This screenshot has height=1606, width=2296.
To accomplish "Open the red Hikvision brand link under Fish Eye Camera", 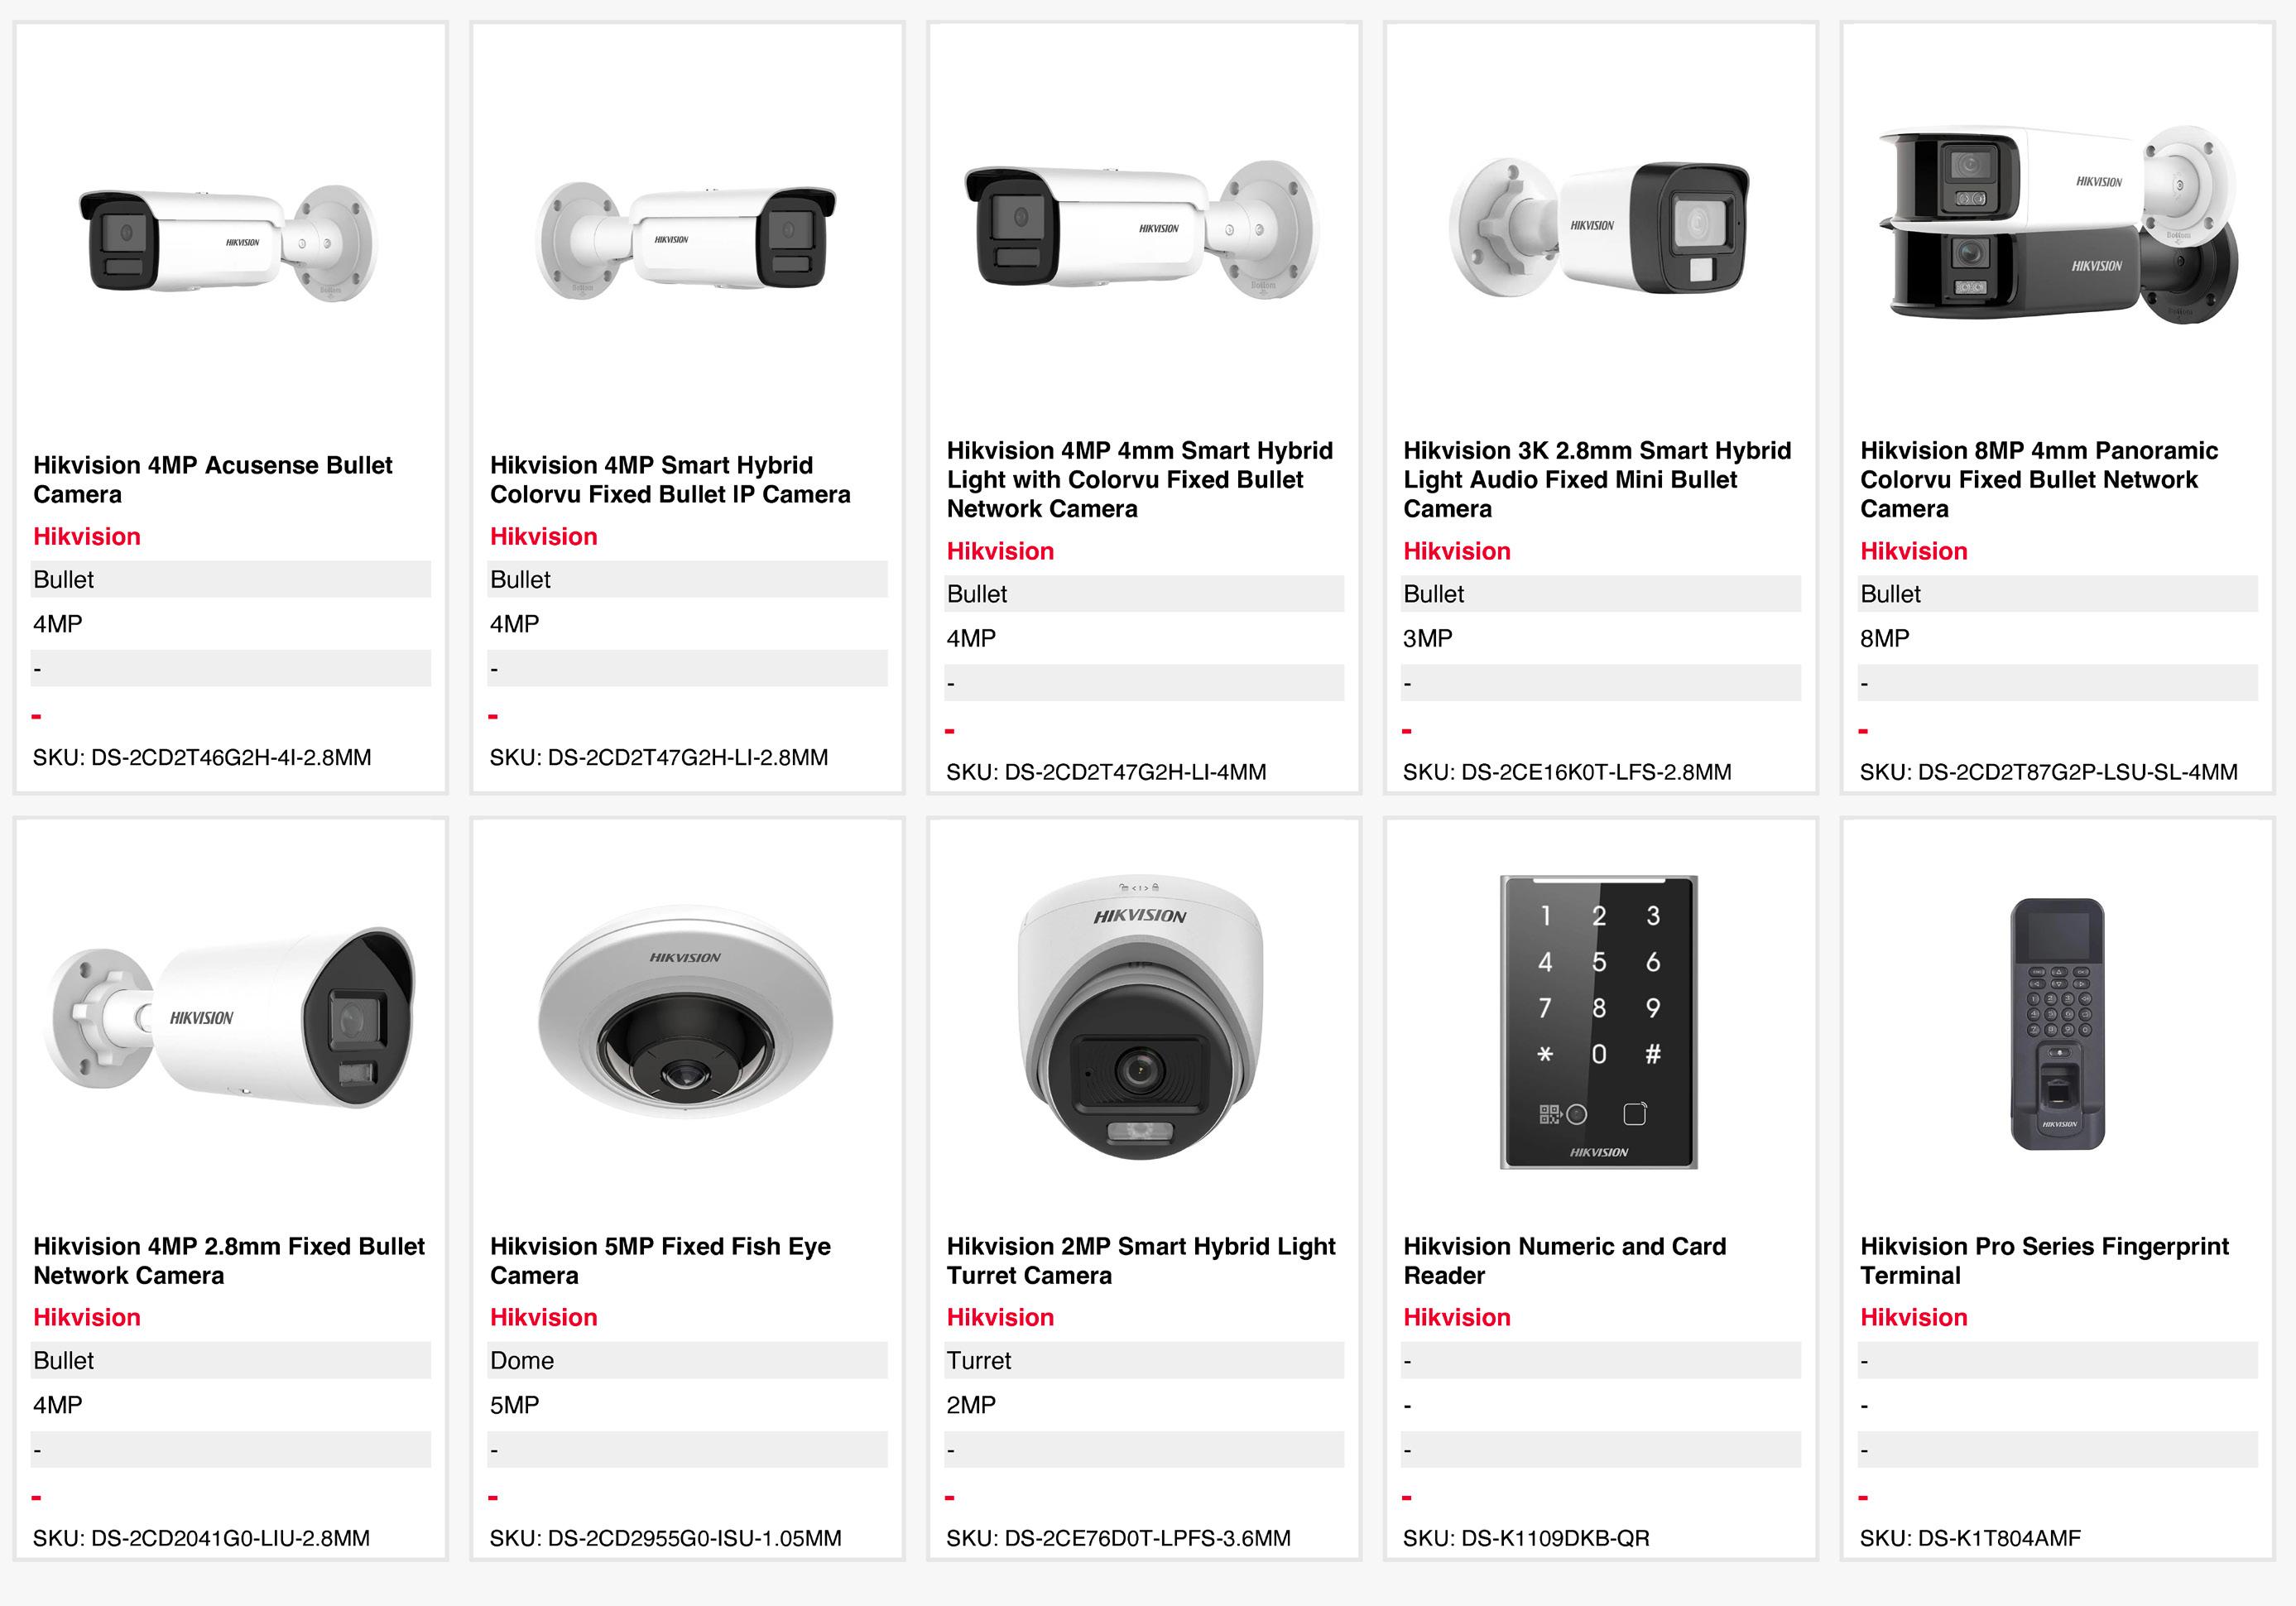I will click(543, 1317).
